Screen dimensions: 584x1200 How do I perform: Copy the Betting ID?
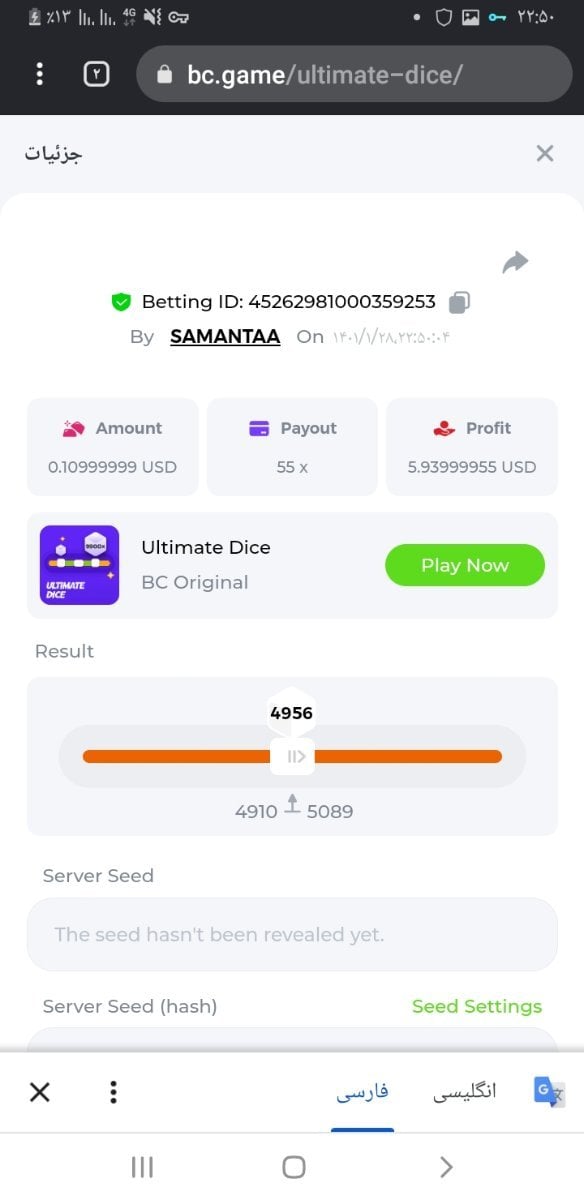click(459, 301)
